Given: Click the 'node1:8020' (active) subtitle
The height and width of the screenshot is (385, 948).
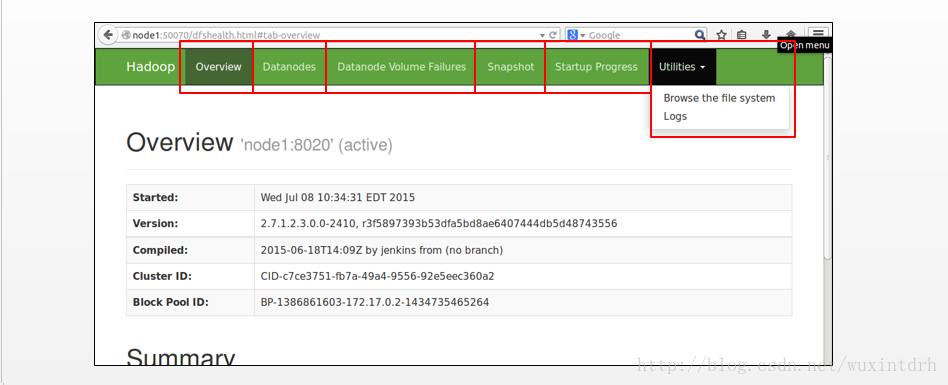Looking at the screenshot, I should click(x=317, y=146).
